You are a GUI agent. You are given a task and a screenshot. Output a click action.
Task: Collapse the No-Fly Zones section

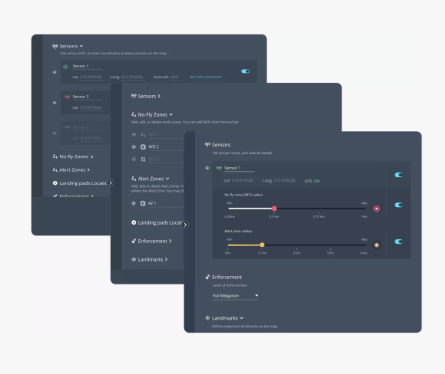(152, 115)
